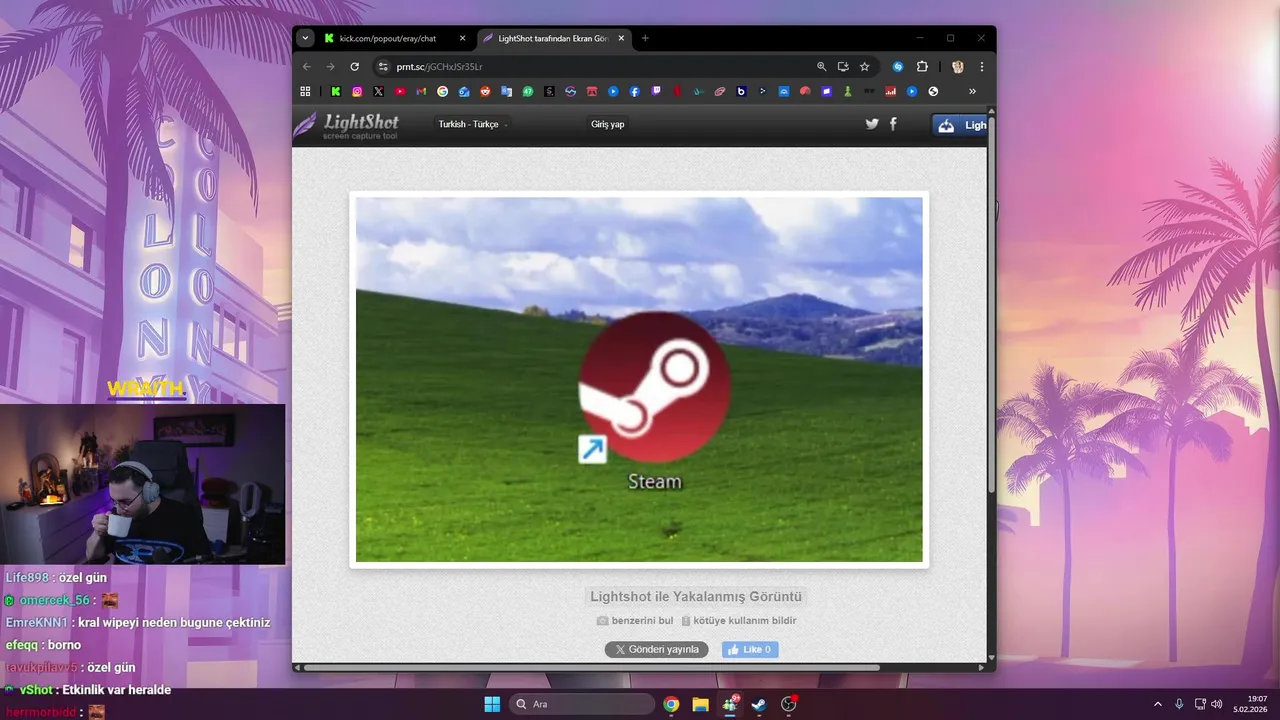
Task: Open Netflix bookmark icon
Action: pos(678,91)
